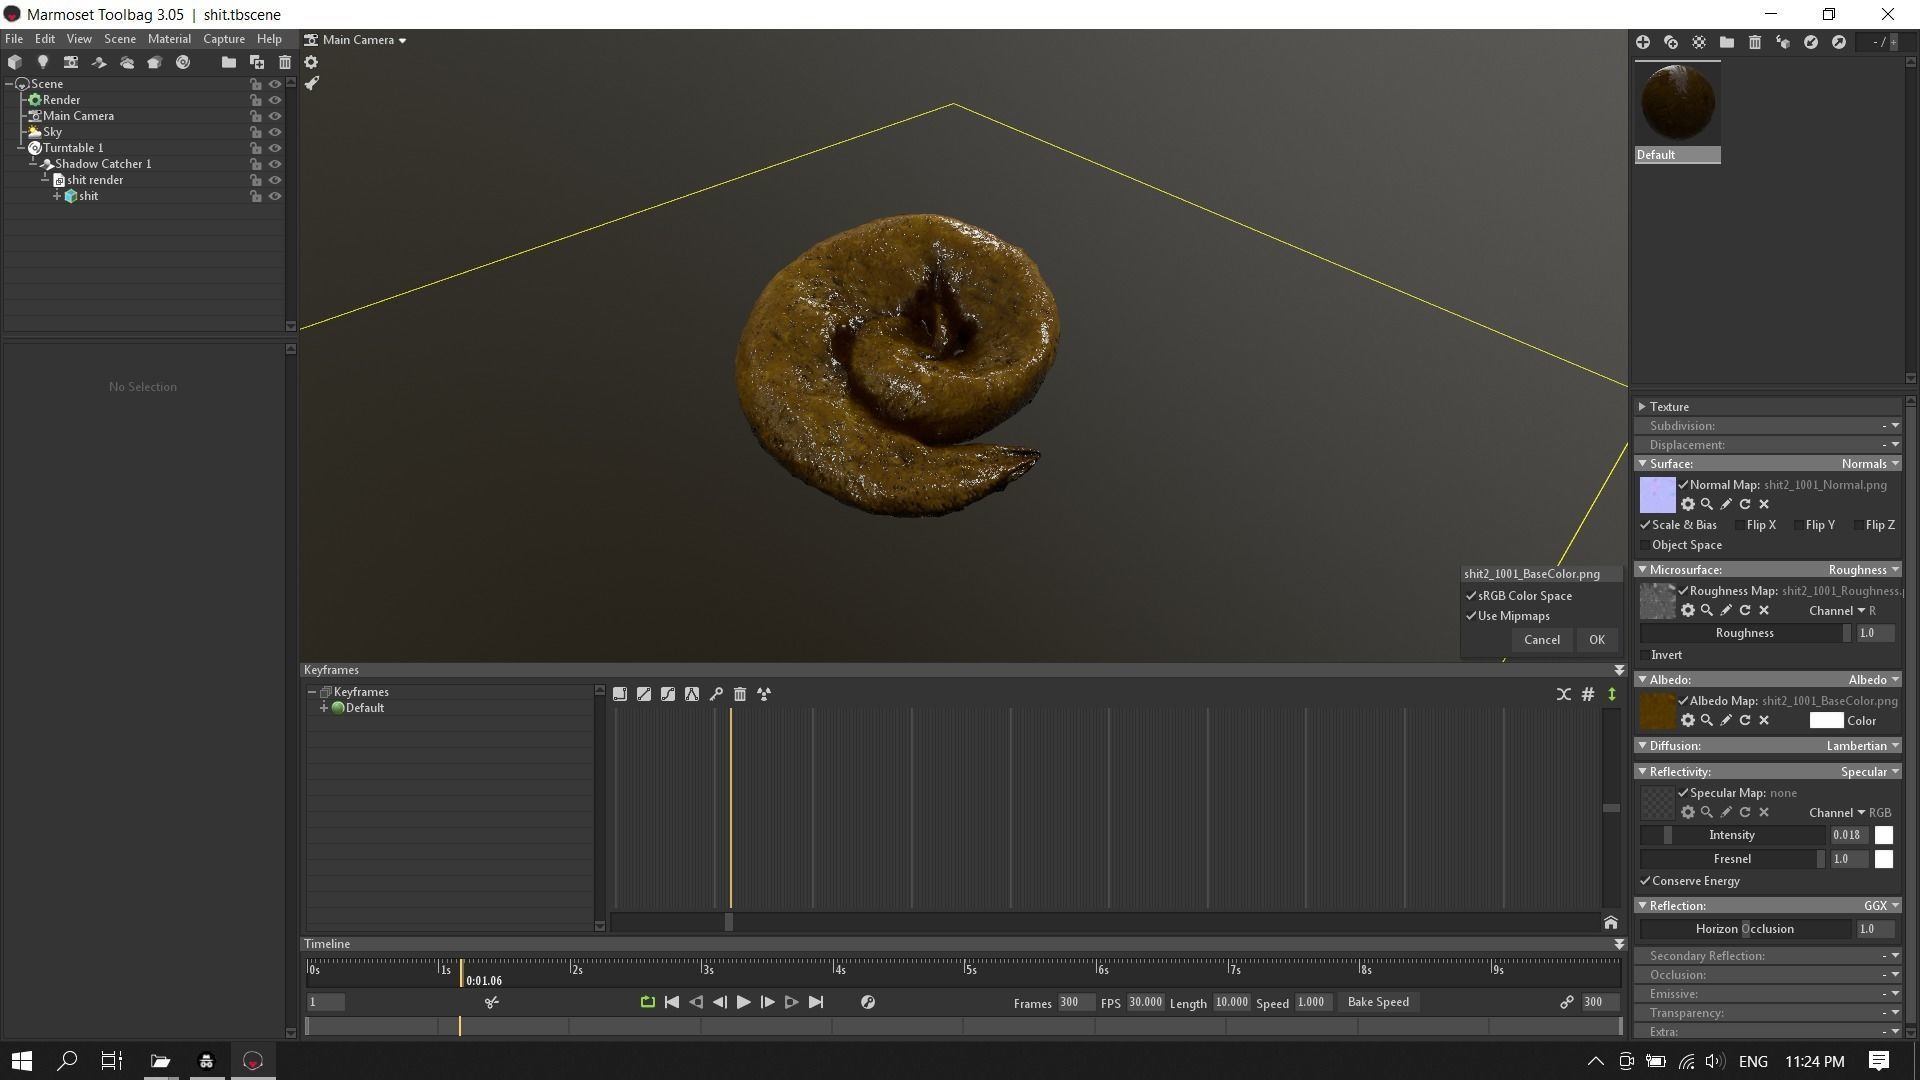Open the Capture menu

click(224, 39)
